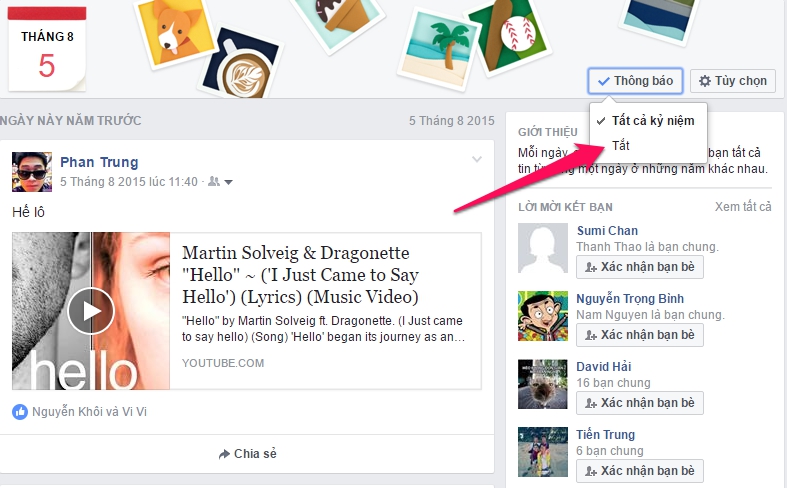
Task: Click 'Nam Nguyen là bạn chung' text
Action: (x=650, y=315)
